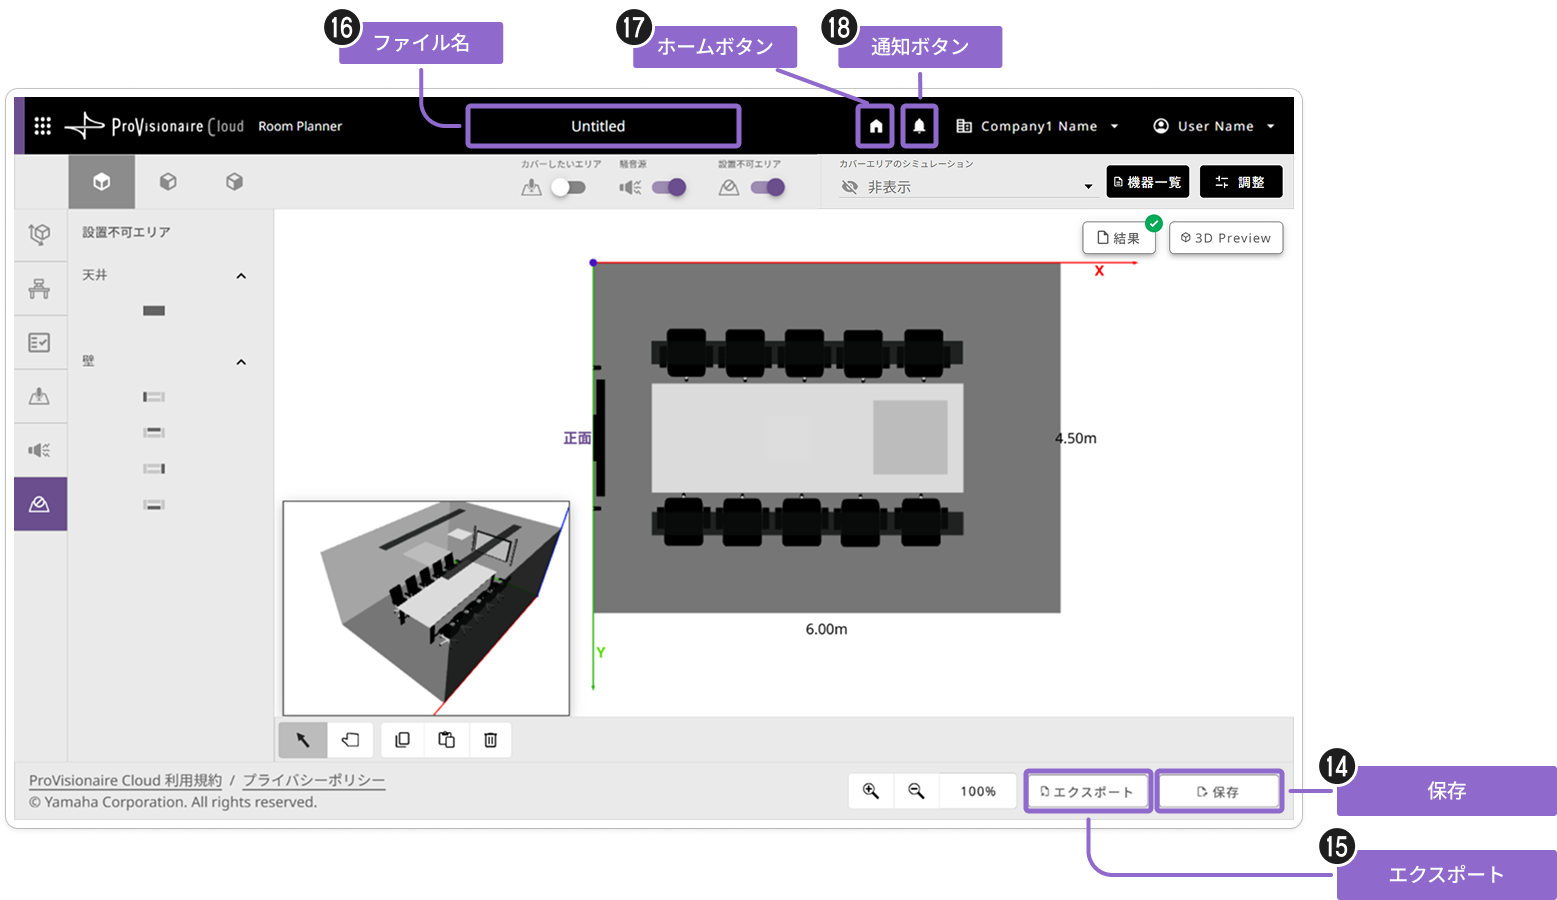Click the 設置不可エリア panel heading
1557x900 pixels.
(126, 232)
